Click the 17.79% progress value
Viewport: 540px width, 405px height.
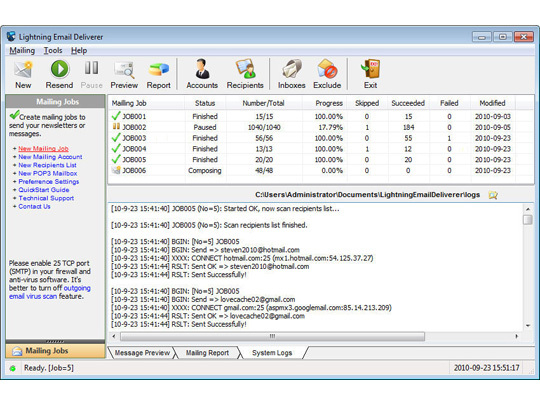[x=331, y=127]
